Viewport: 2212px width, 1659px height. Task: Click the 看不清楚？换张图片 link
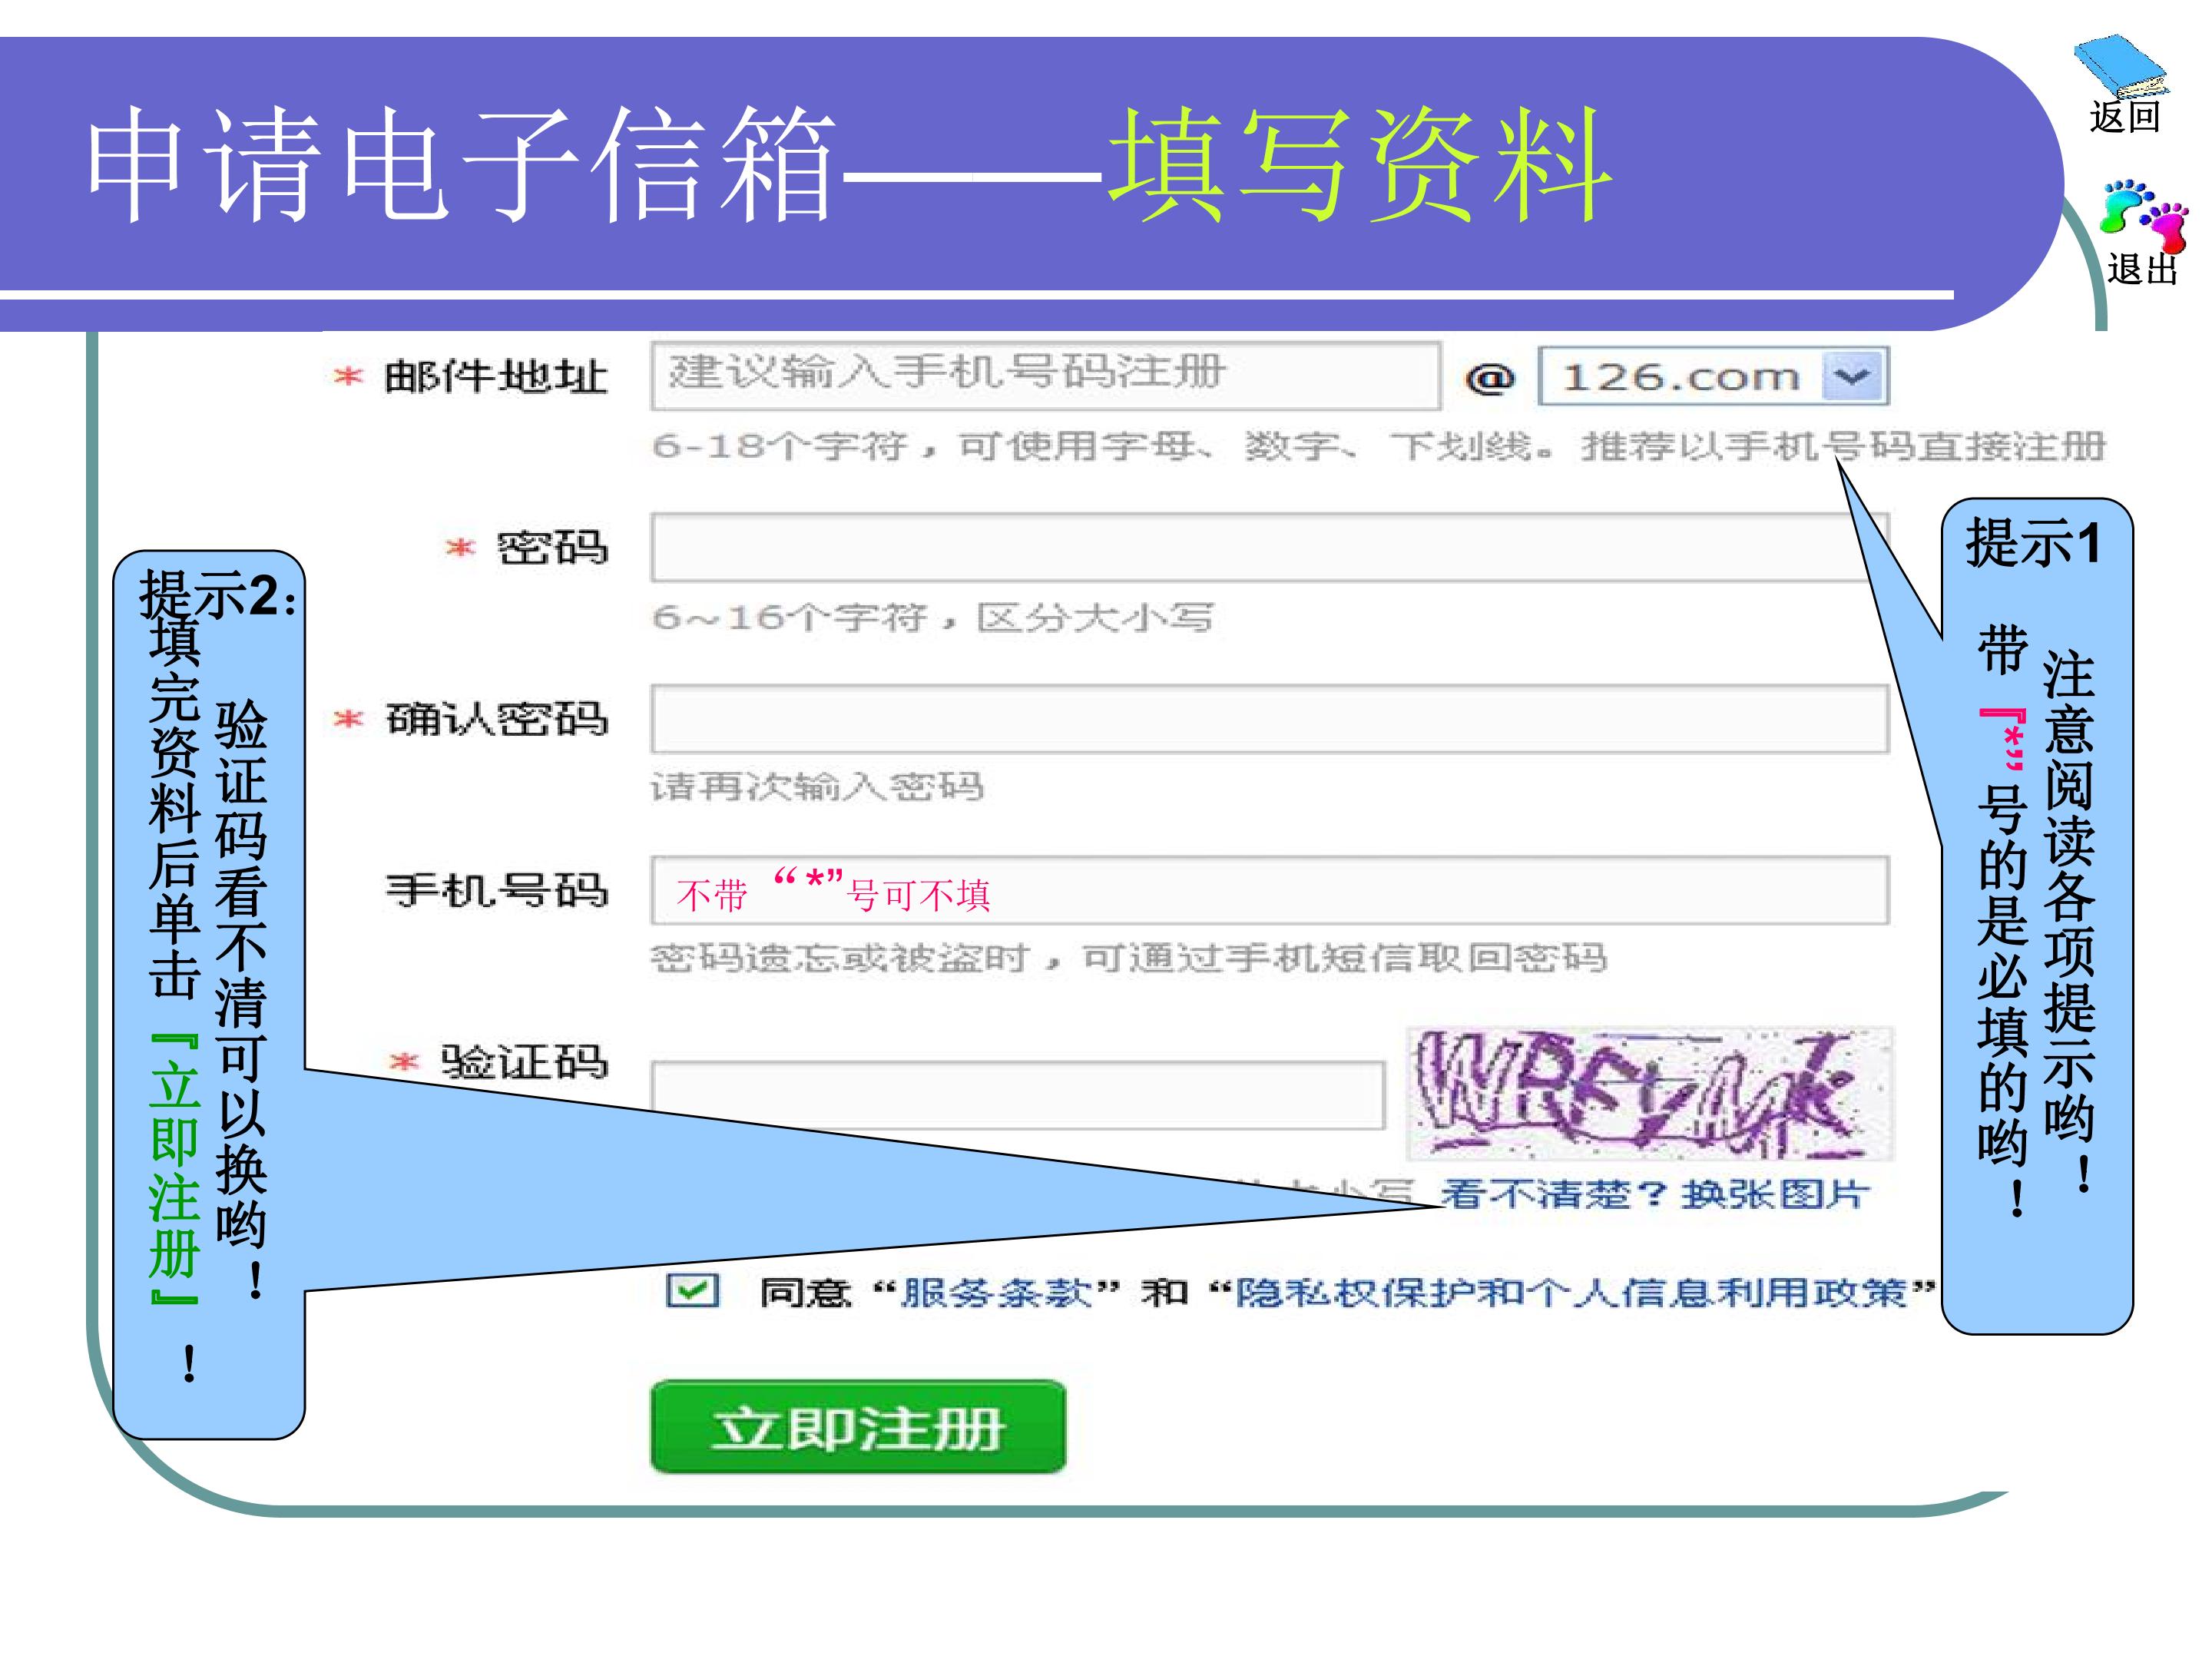click(x=1655, y=1194)
